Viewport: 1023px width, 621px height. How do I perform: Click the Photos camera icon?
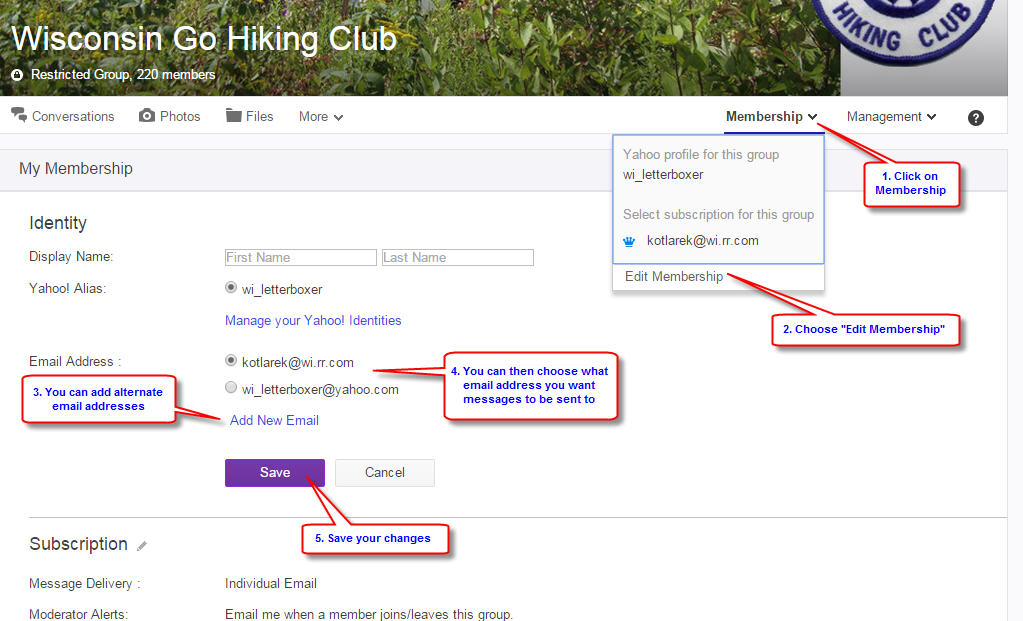tap(147, 115)
